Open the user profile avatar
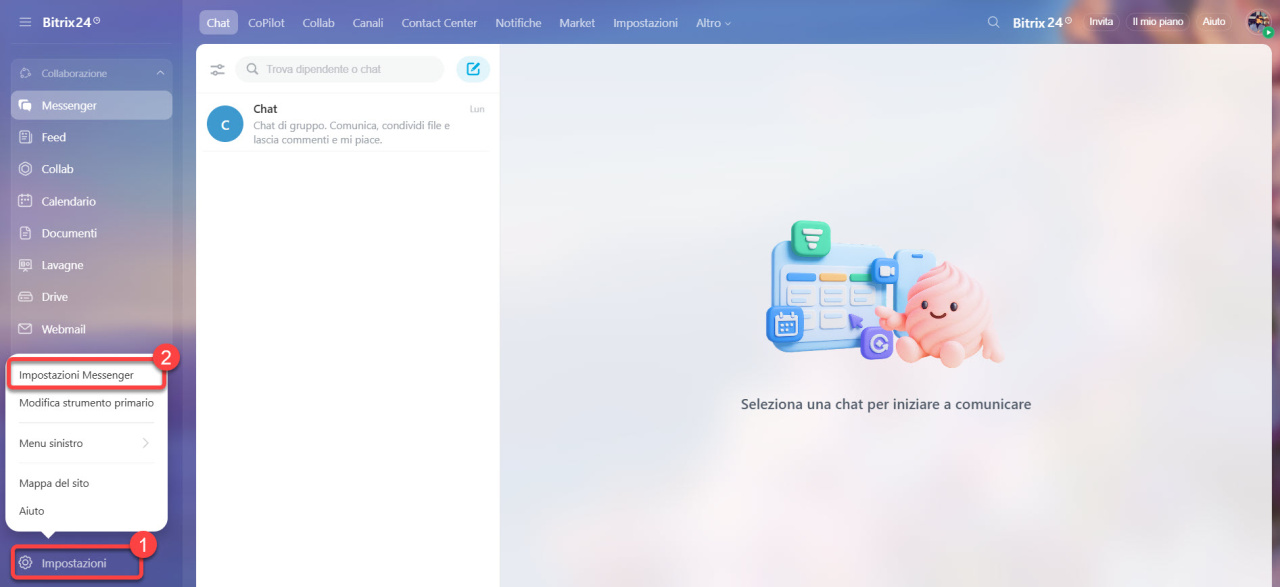This screenshot has width=1280, height=587. click(1259, 22)
